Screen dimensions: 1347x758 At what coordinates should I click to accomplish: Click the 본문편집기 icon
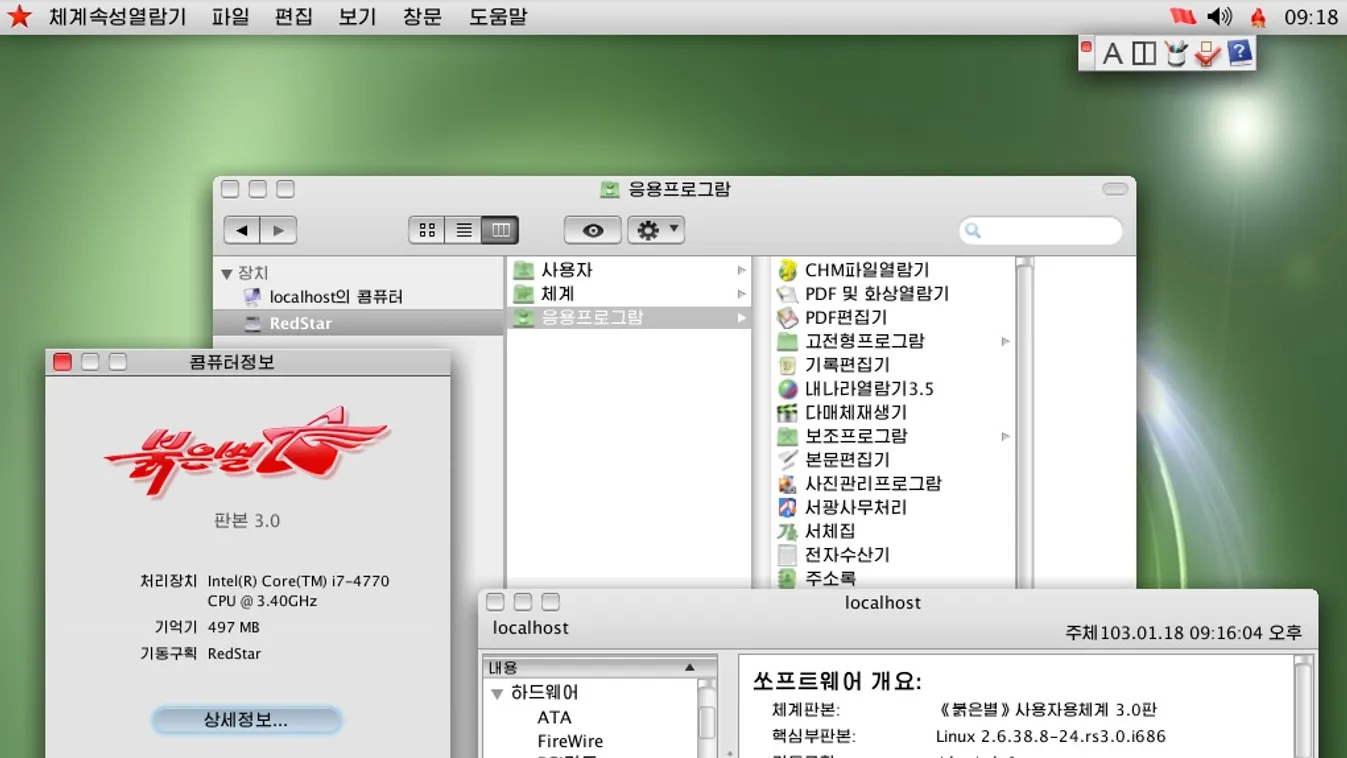tap(788, 460)
